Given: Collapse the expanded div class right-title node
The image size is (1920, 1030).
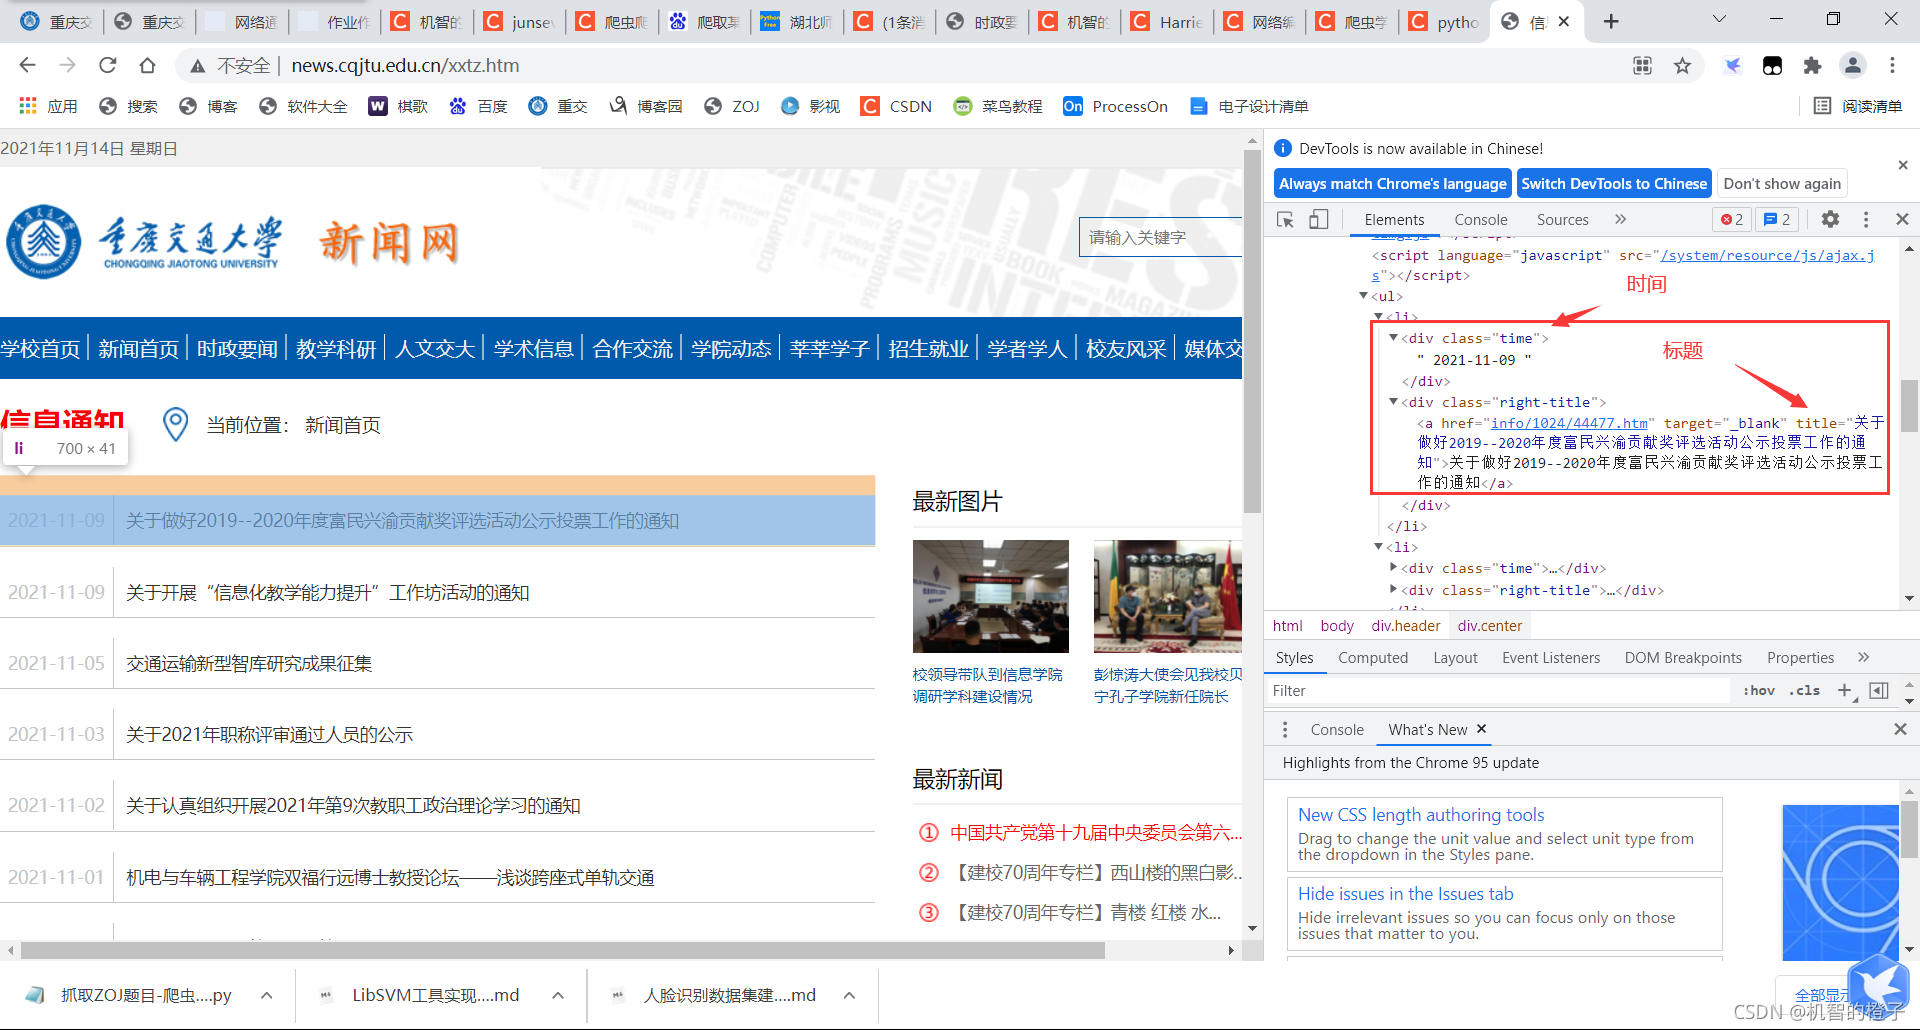Looking at the screenshot, I should [x=1393, y=402].
